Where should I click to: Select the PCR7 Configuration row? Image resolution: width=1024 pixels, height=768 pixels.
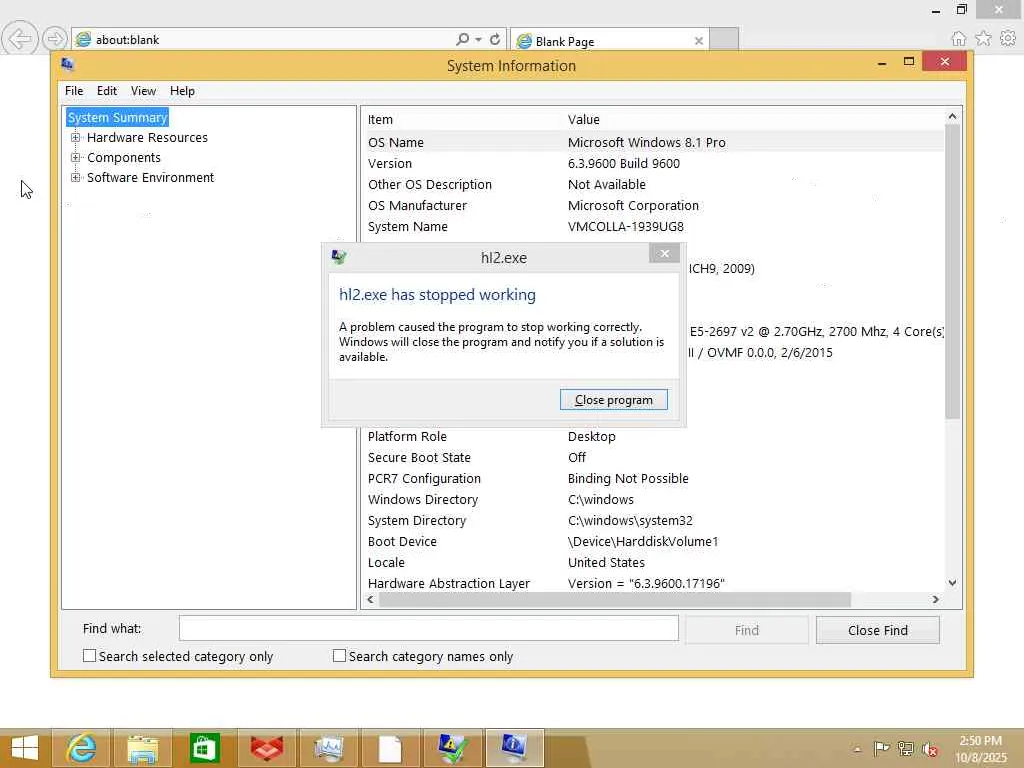click(653, 478)
